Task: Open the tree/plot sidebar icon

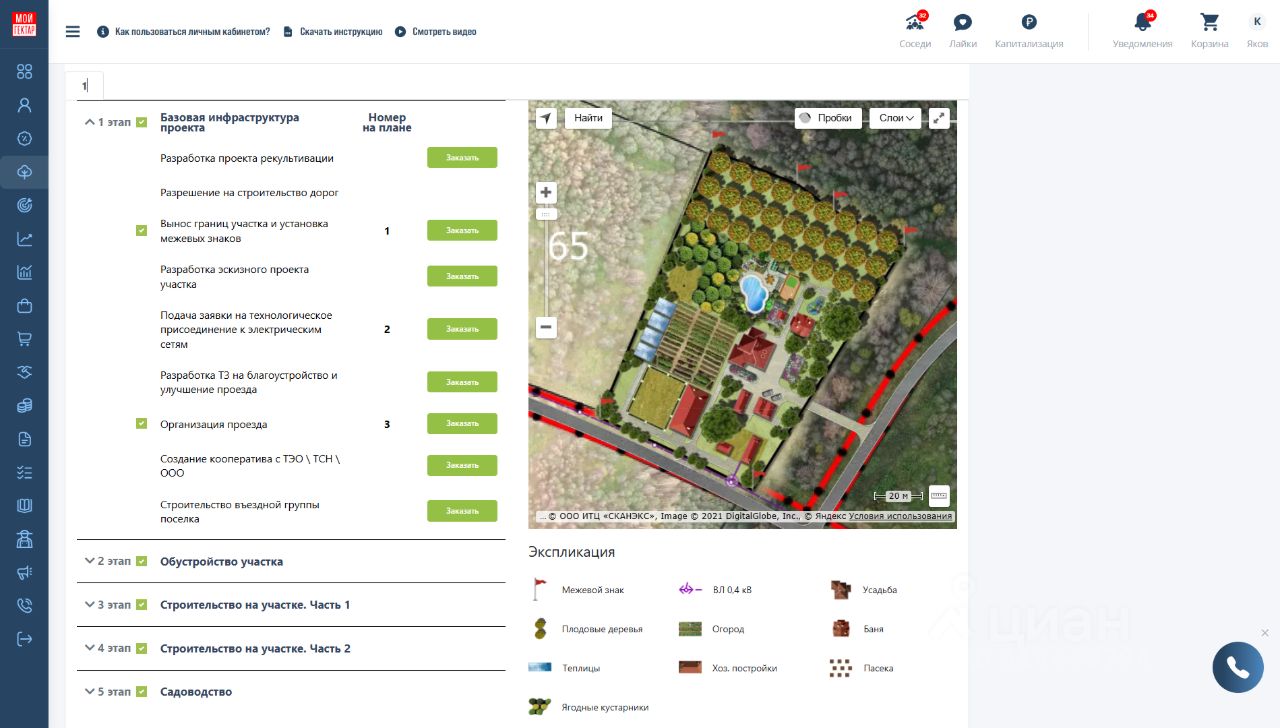Action: coord(25,172)
